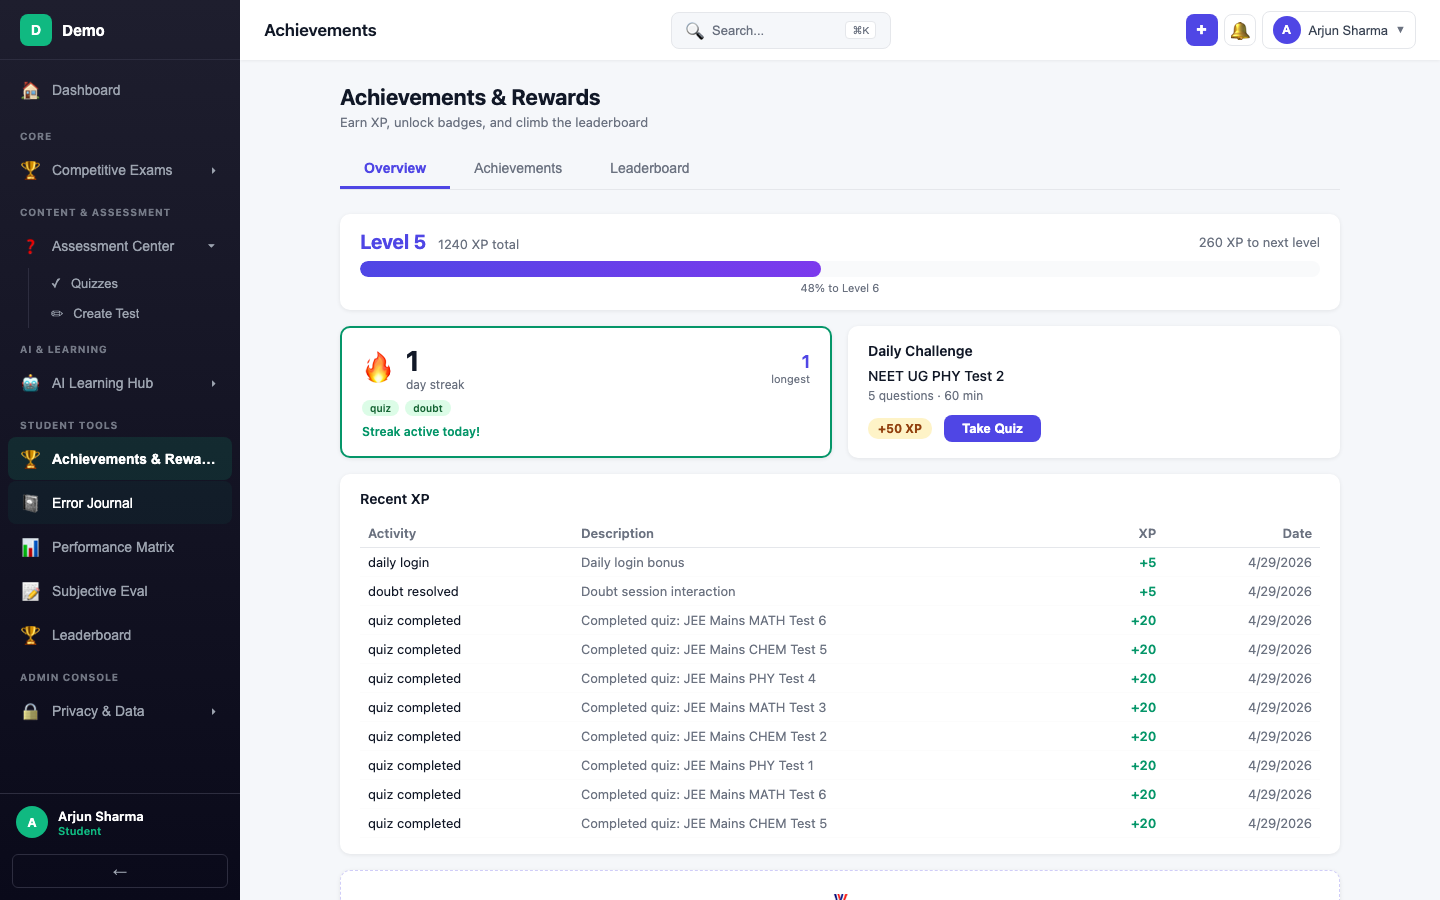Click the Assessment Center question mark icon
Viewport: 1440px width, 900px height.
click(x=31, y=246)
